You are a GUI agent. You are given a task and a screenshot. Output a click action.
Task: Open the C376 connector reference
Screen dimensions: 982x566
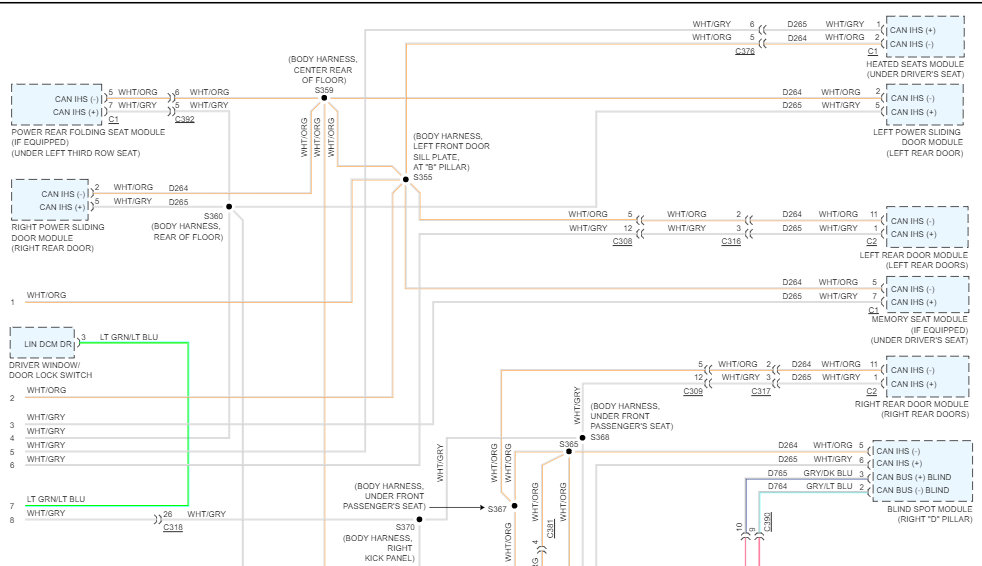(745, 51)
